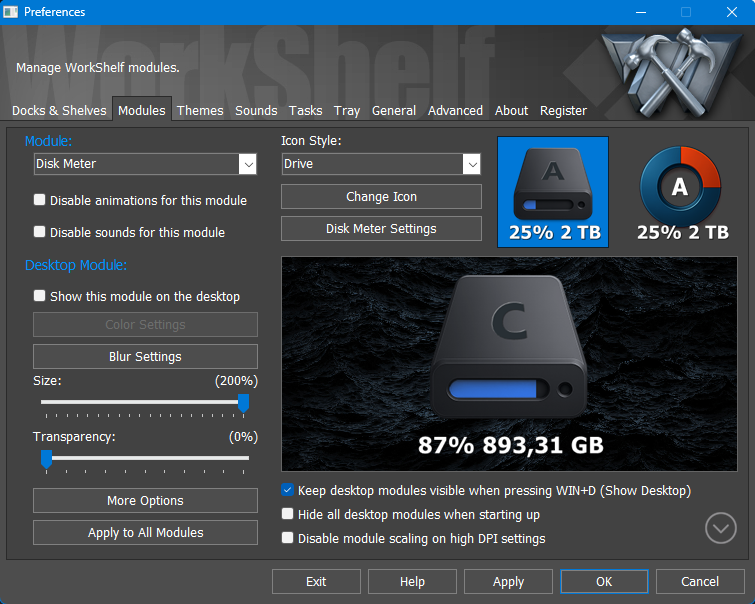Screen dimensions: 755x604
Task: Switch to the Themes tab
Action: click(x=200, y=111)
